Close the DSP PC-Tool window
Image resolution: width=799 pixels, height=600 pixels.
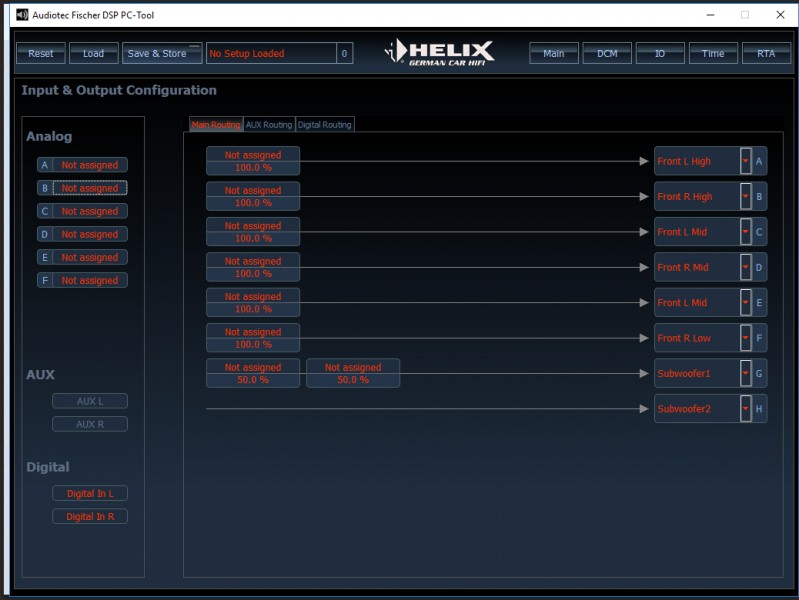click(x=780, y=15)
